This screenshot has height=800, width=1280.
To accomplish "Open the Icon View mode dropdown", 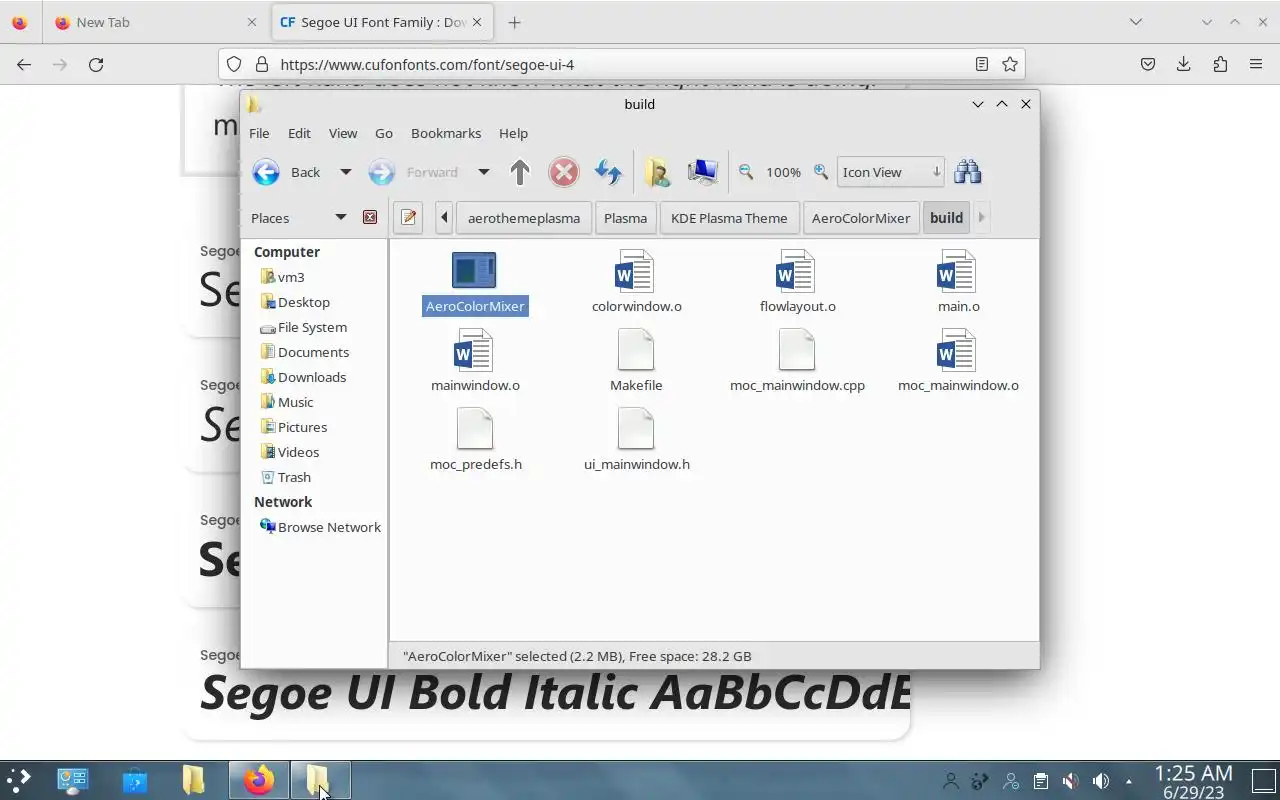I will pos(890,172).
